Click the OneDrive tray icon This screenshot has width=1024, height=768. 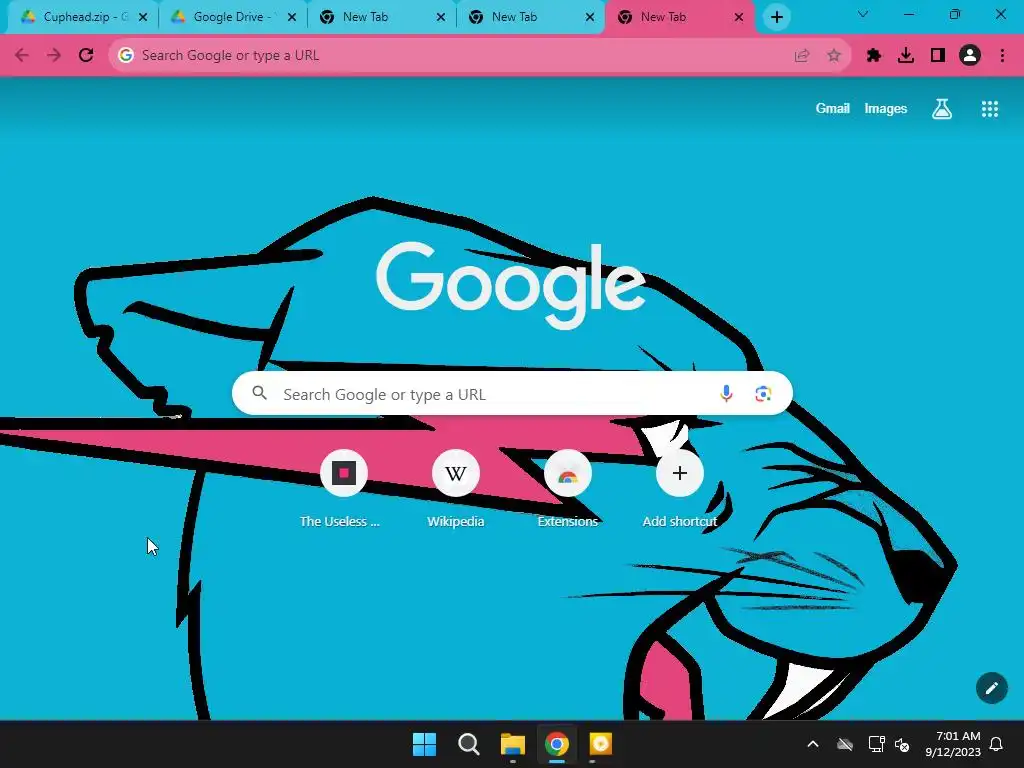(845, 744)
